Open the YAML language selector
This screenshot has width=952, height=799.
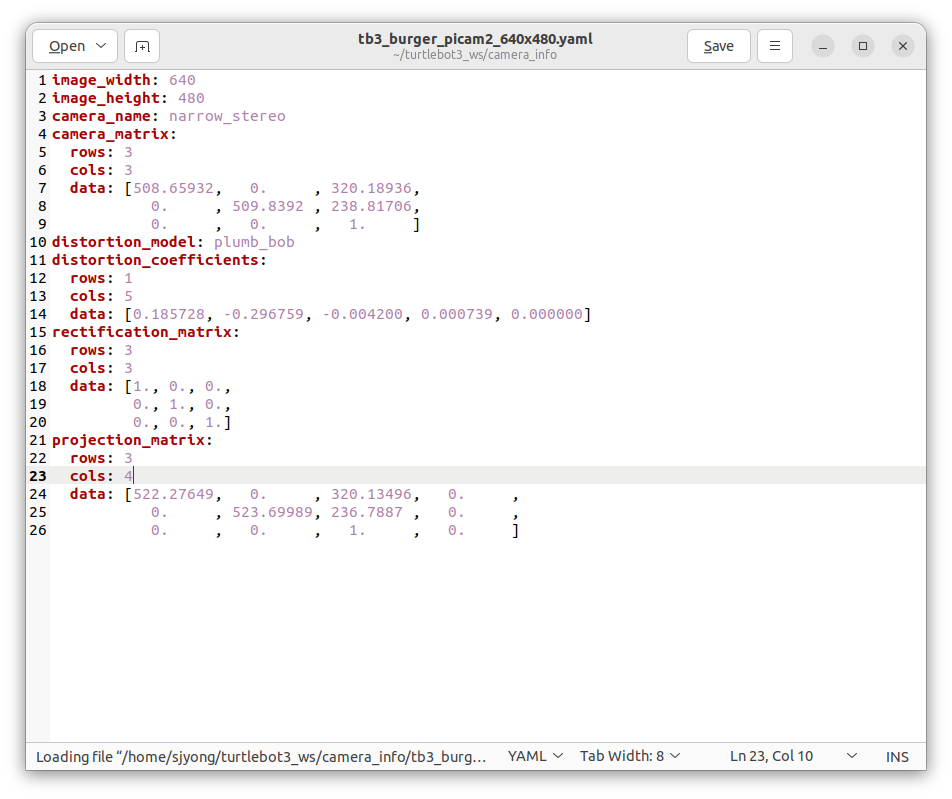(x=536, y=756)
